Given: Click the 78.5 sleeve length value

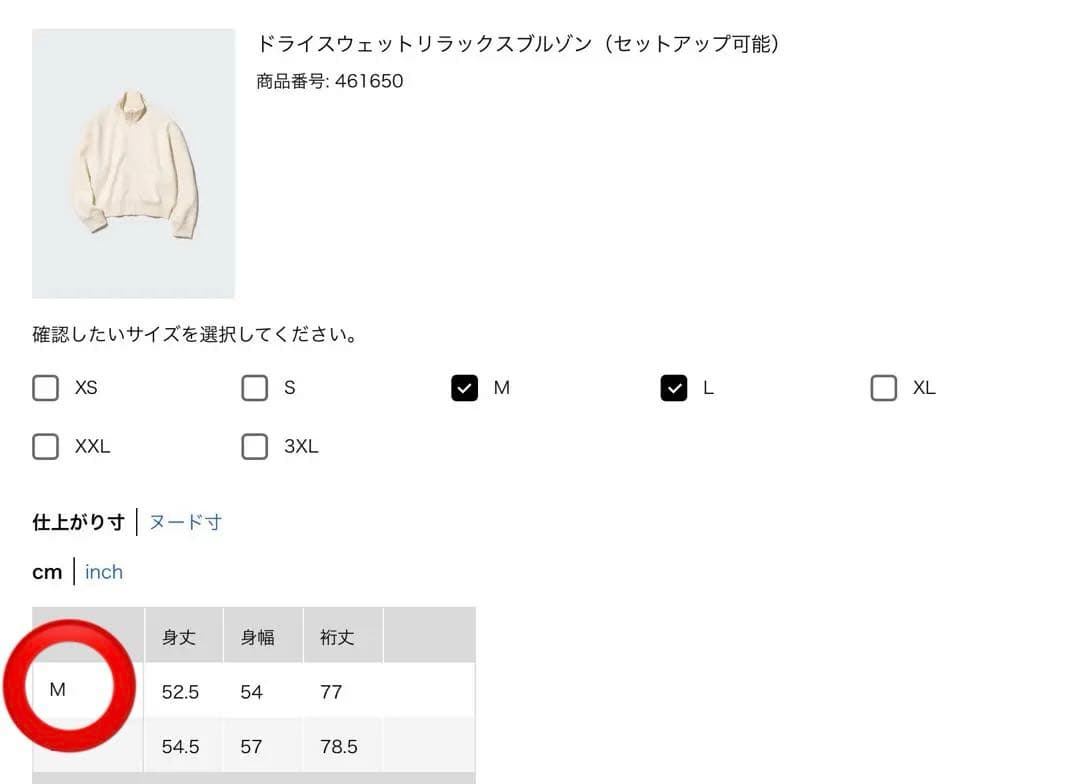Looking at the screenshot, I should tap(339, 746).
